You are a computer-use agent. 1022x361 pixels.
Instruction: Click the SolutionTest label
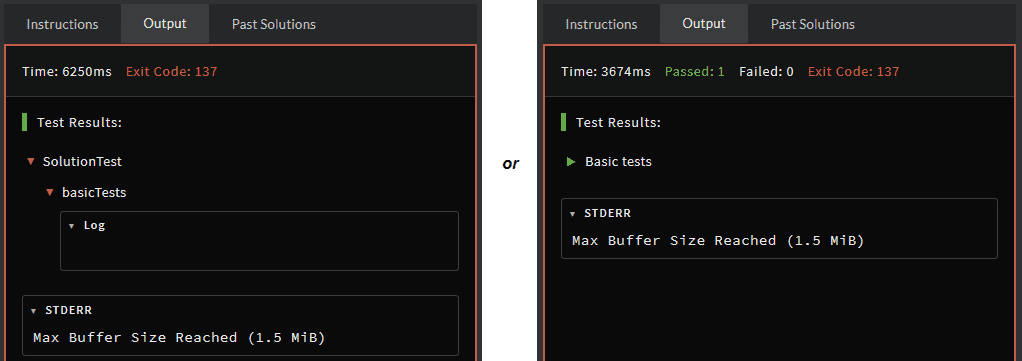(82, 161)
